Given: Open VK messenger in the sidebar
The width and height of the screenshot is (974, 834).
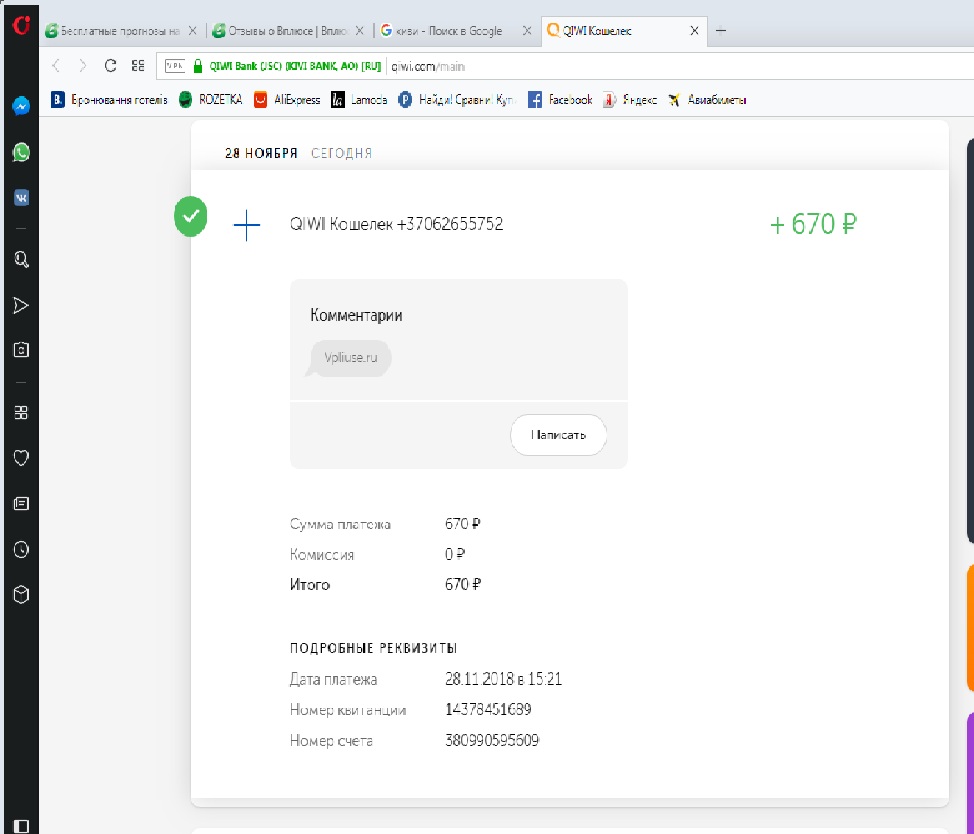Looking at the screenshot, I should (x=21, y=197).
